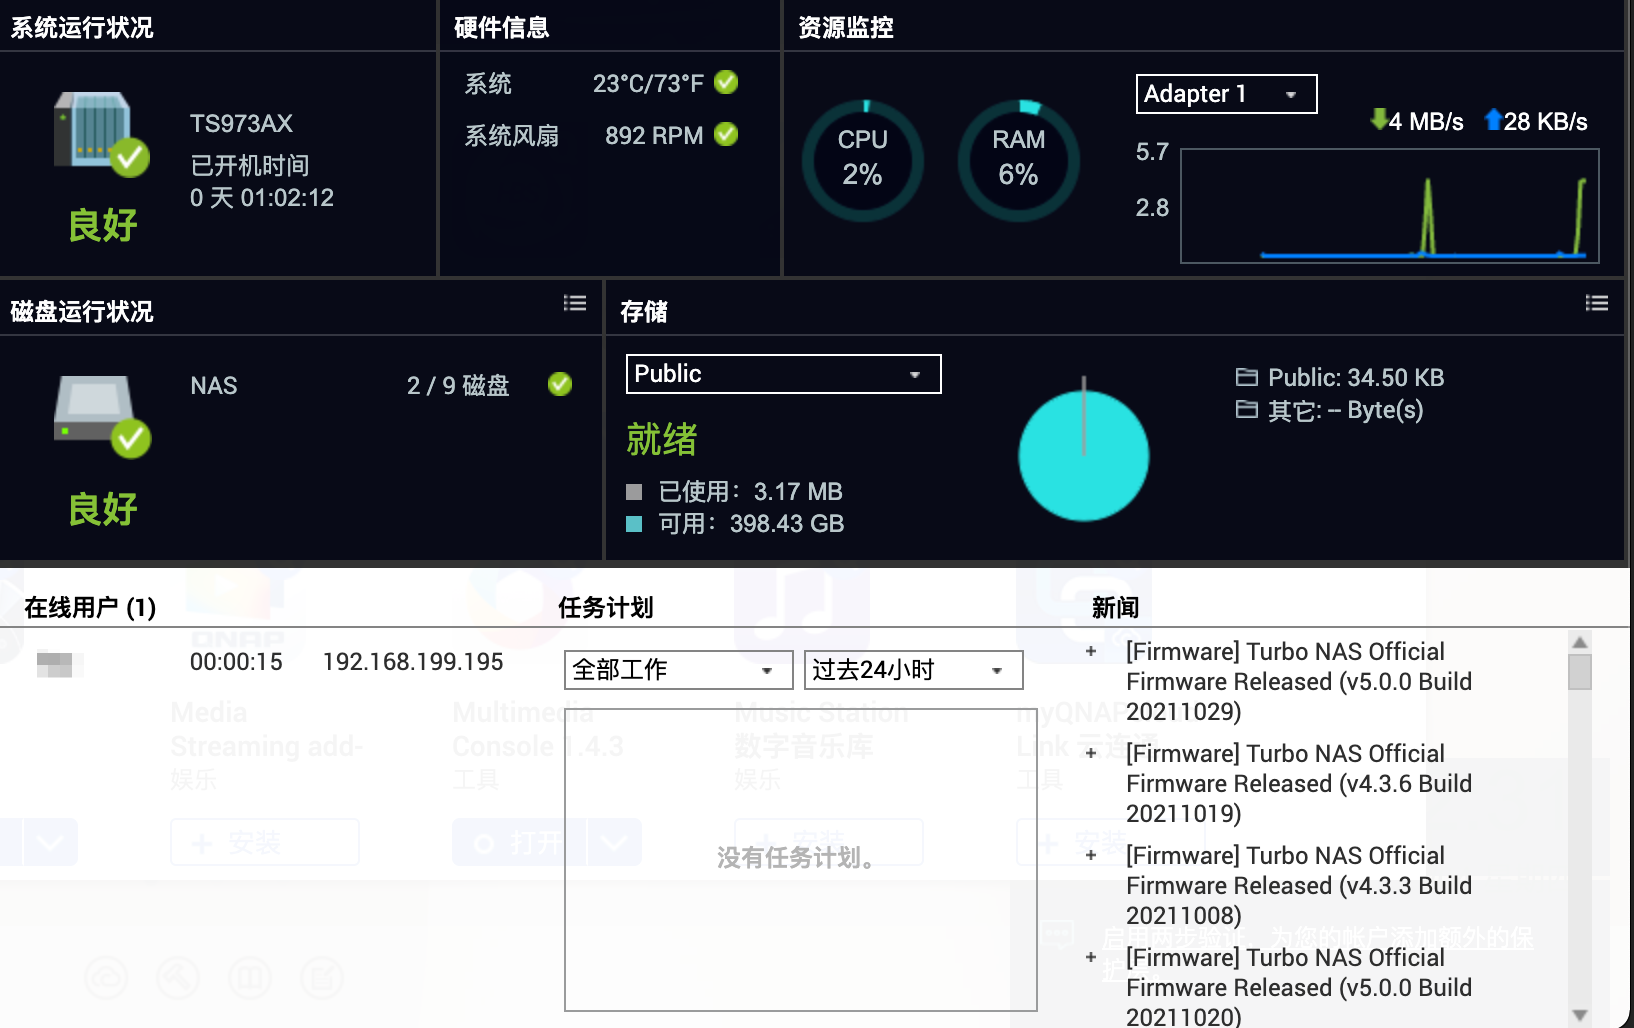Open the Adapter 1 network dropdown
Screen dimensions: 1634x1028
[x=1226, y=94]
